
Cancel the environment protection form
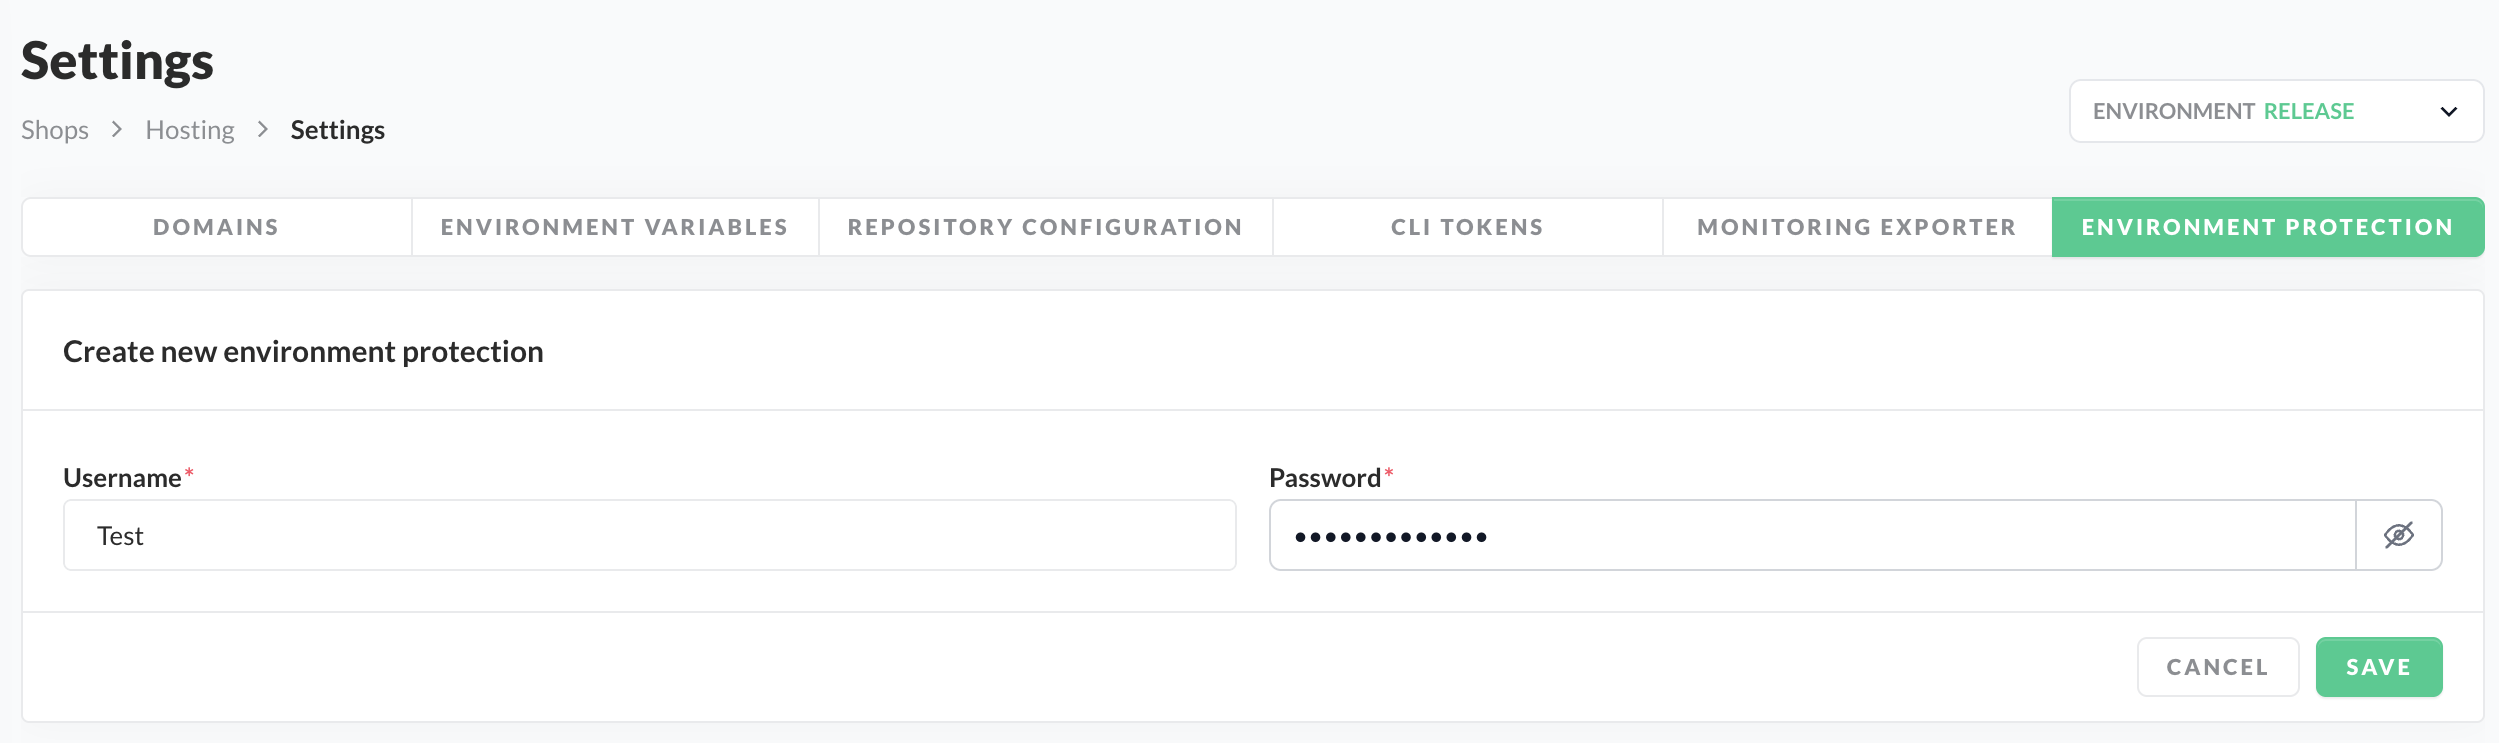pyautogui.click(x=2217, y=667)
